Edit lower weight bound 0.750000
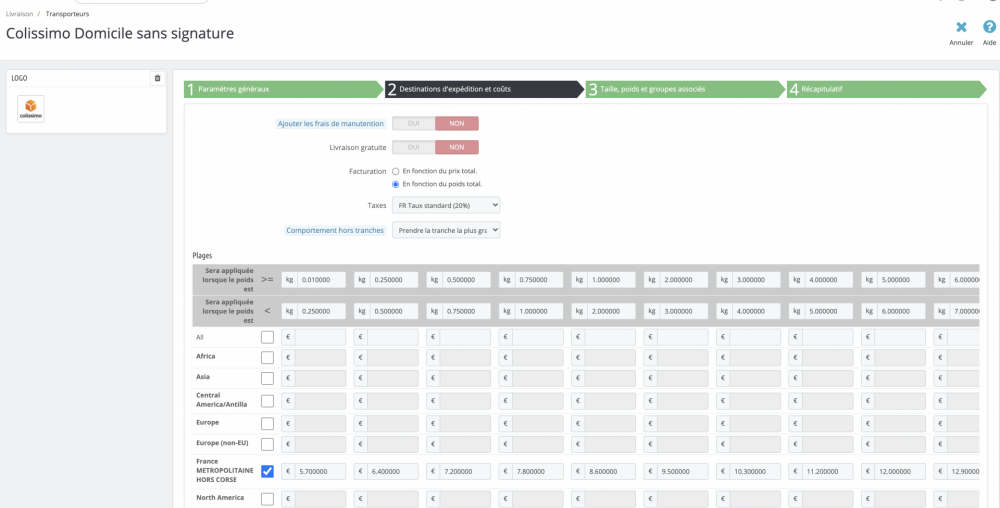 [539, 280]
